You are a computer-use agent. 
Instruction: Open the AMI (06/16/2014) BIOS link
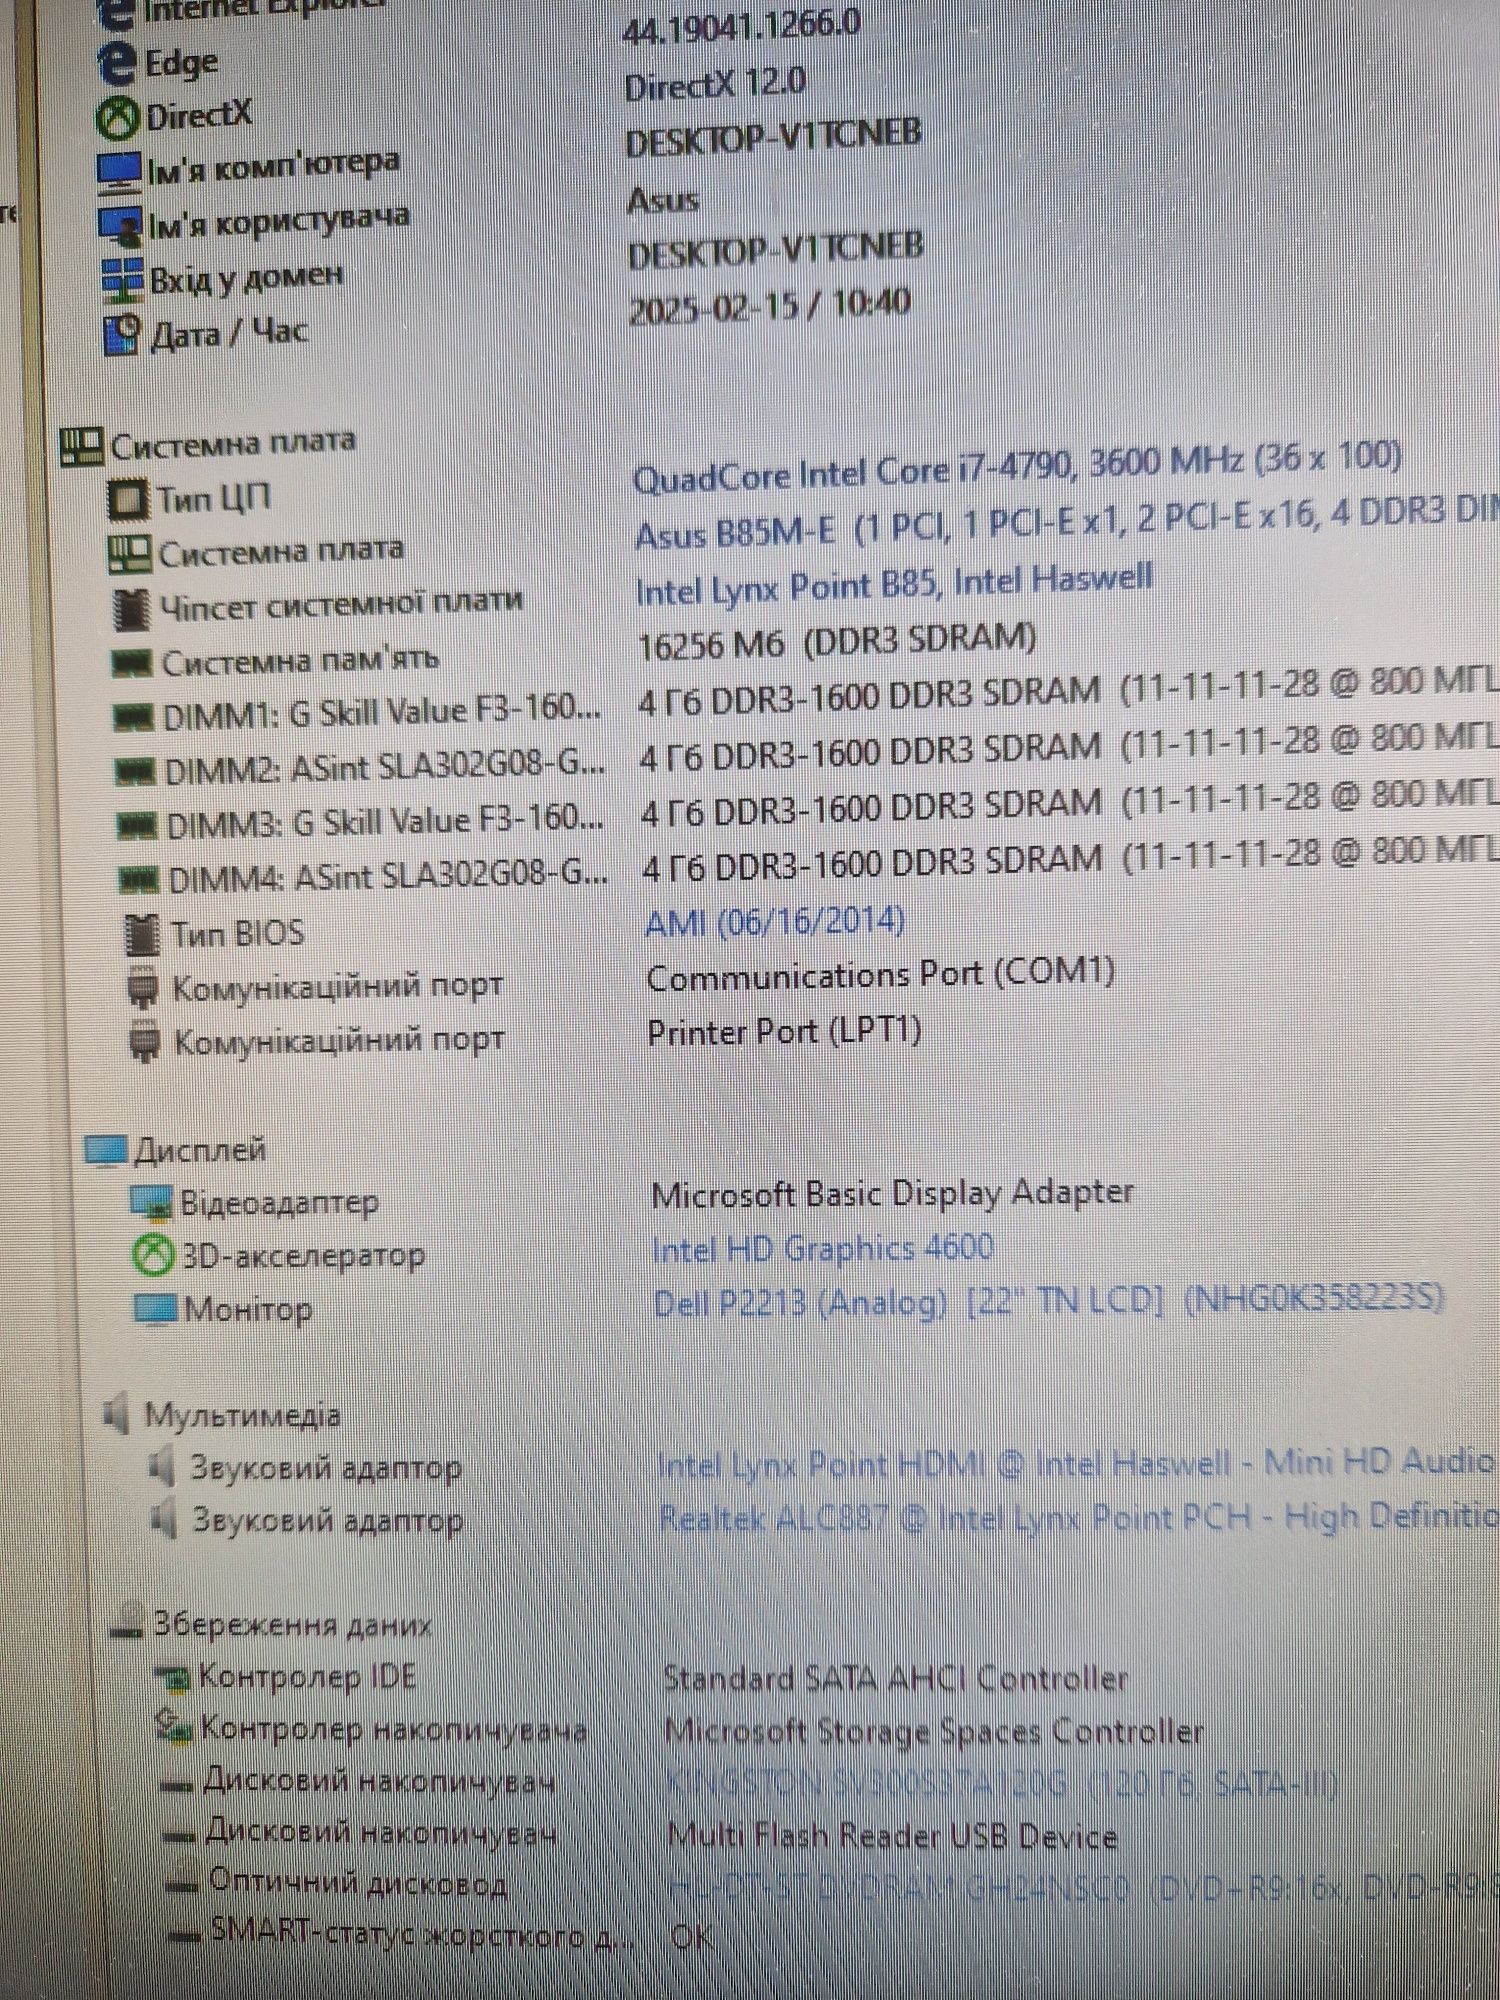pyautogui.click(x=775, y=920)
